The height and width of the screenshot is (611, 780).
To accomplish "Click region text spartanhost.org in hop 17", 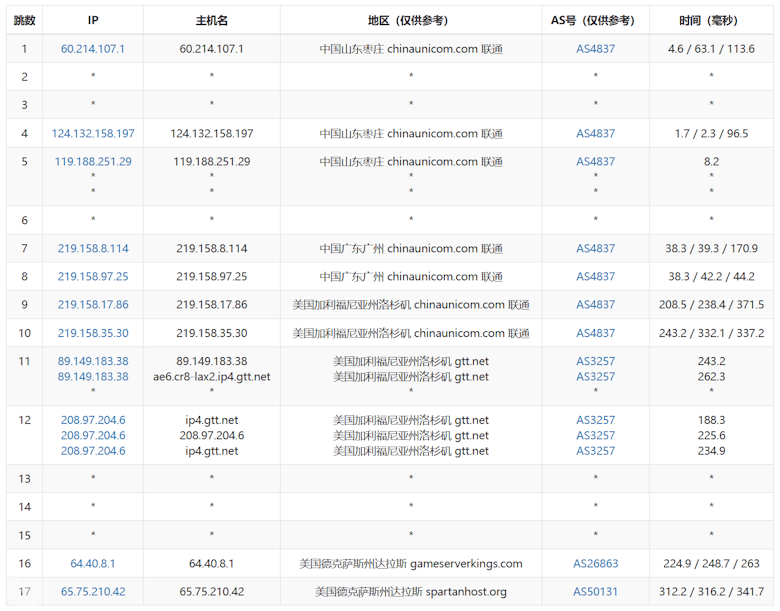I will [466, 592].
